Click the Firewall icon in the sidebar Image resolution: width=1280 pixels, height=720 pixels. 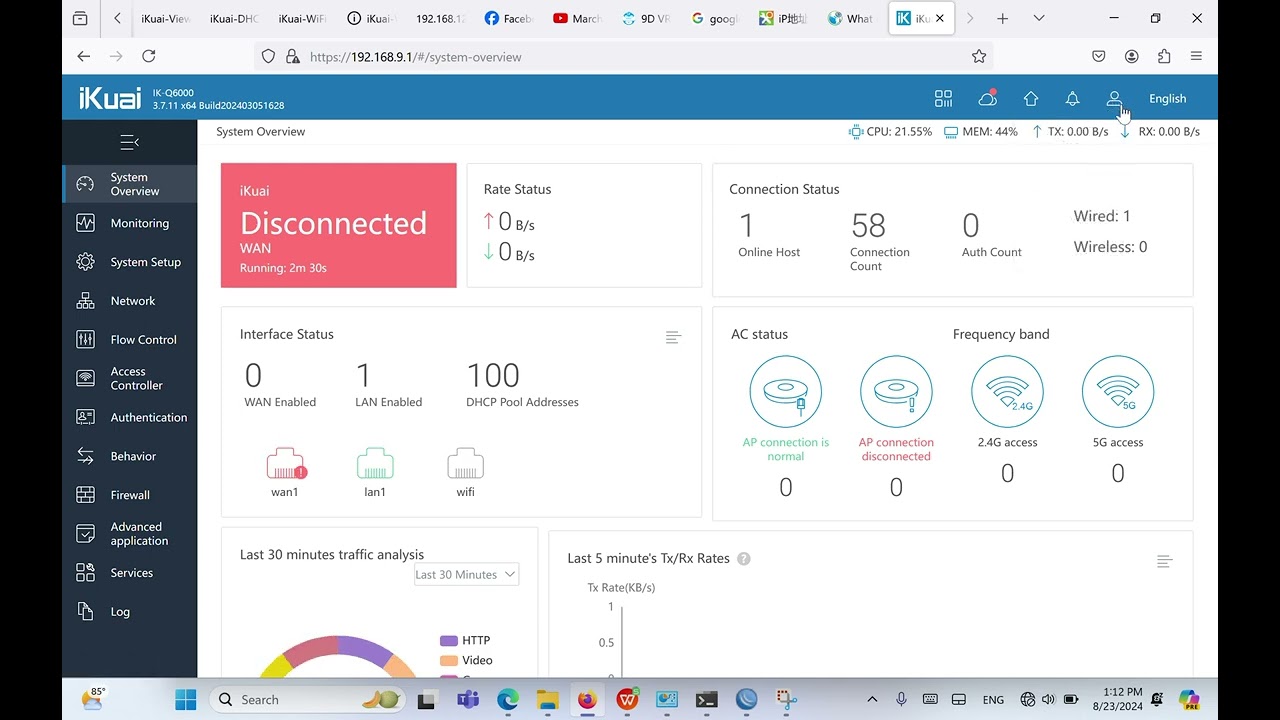(86, 495)
